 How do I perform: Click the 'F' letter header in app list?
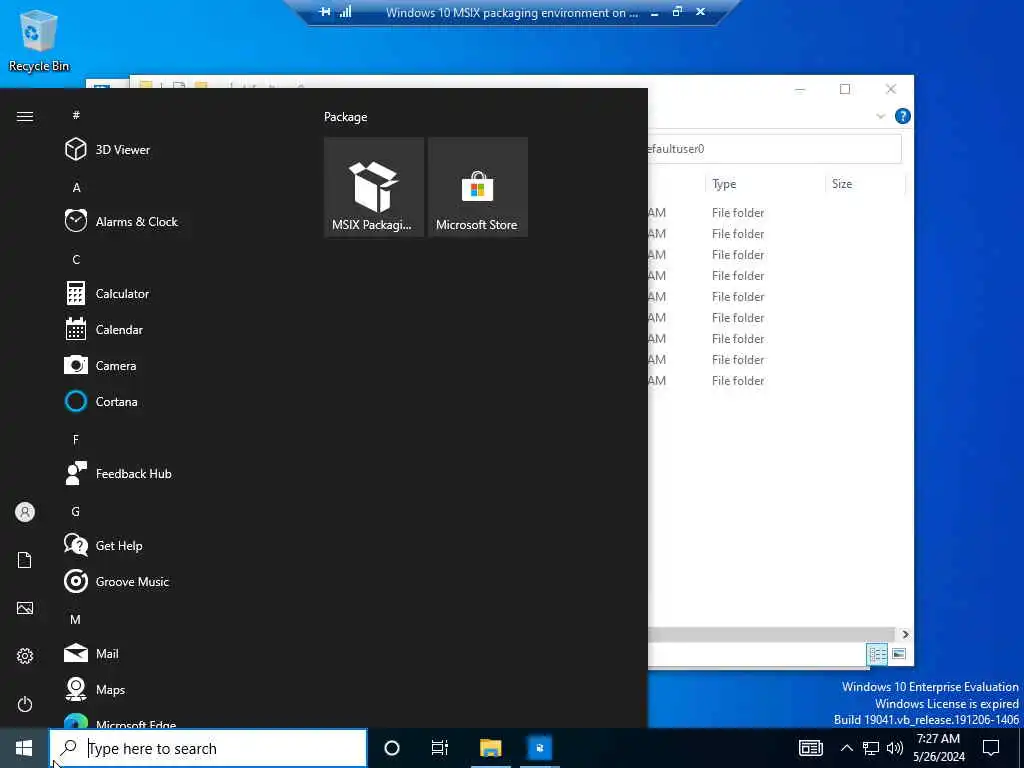pos(76,440)
